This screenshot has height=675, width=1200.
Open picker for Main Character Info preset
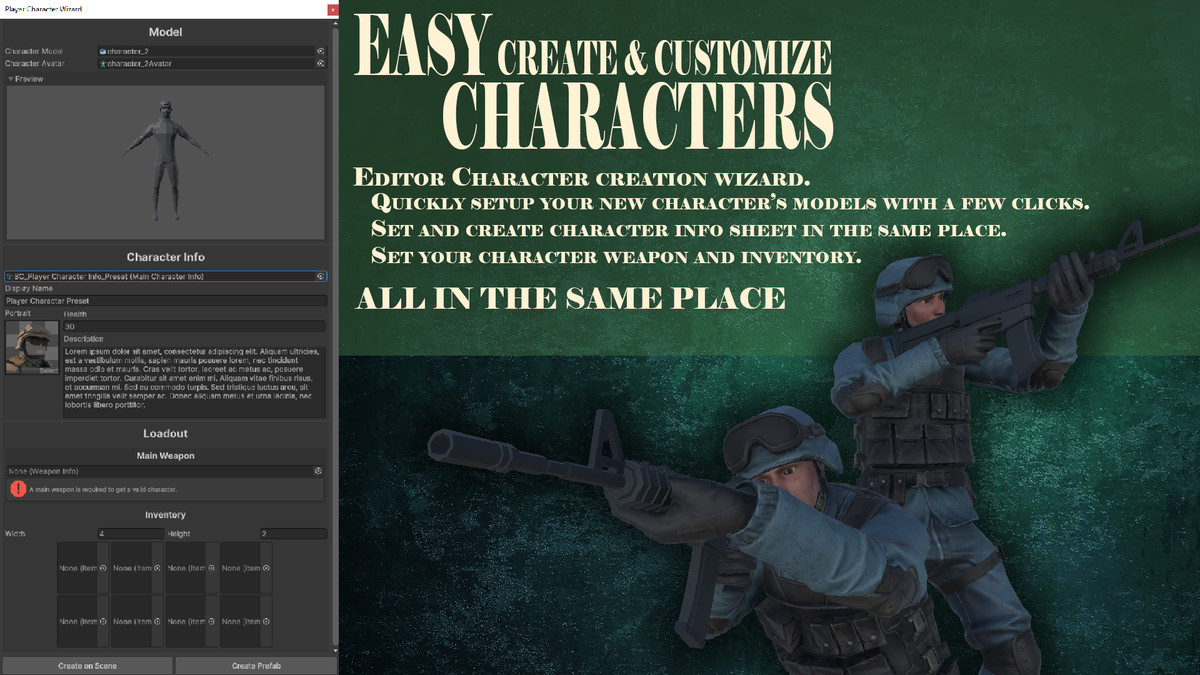coord(321,276)
